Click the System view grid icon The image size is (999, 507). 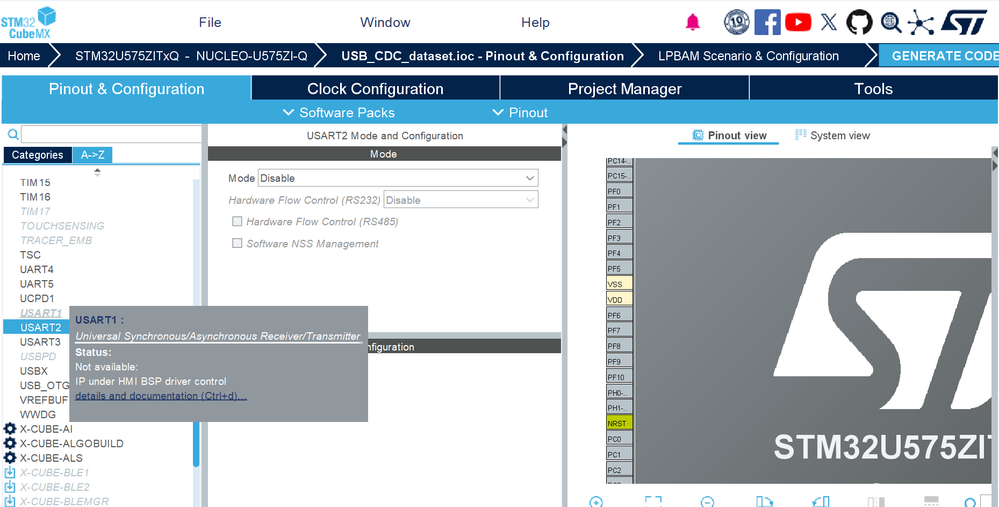point(800,135)
